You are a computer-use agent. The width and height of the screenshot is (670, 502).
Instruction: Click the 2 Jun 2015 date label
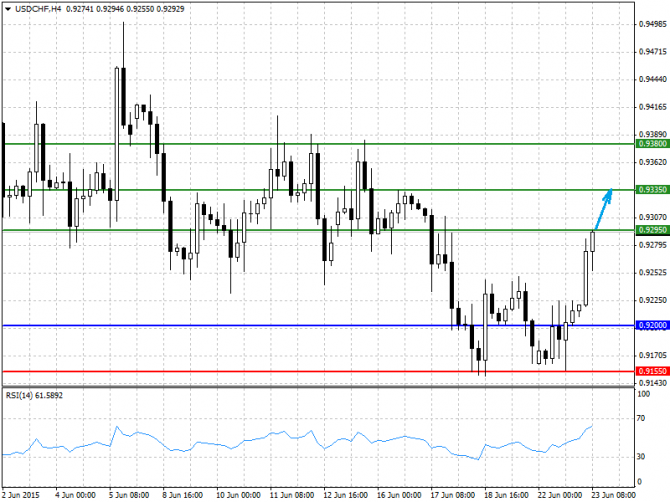(21, 495)
